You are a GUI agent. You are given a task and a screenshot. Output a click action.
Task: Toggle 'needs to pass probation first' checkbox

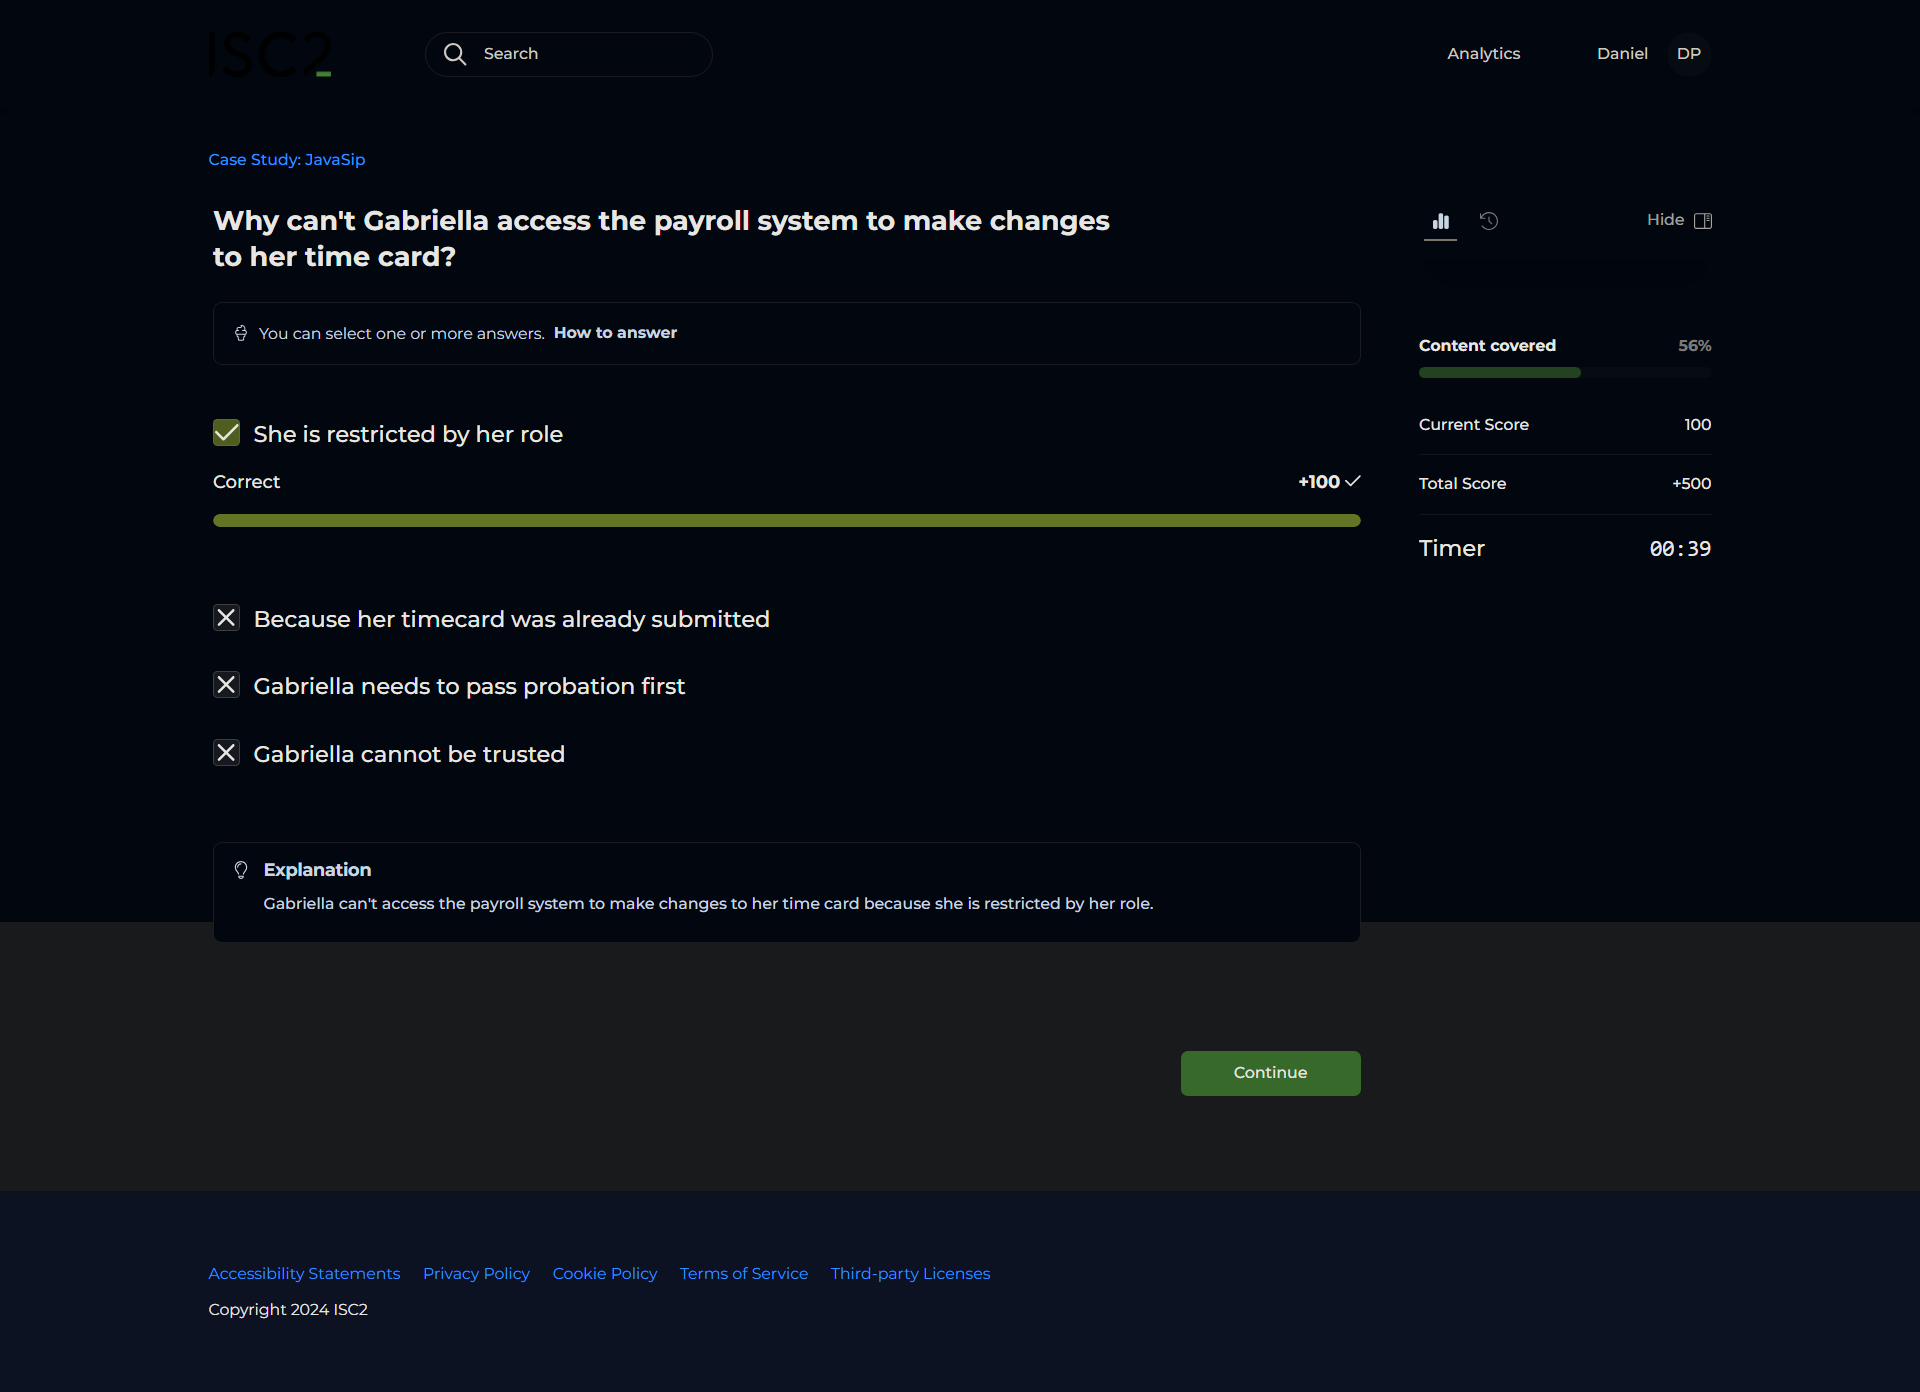(x=227, y=685)
